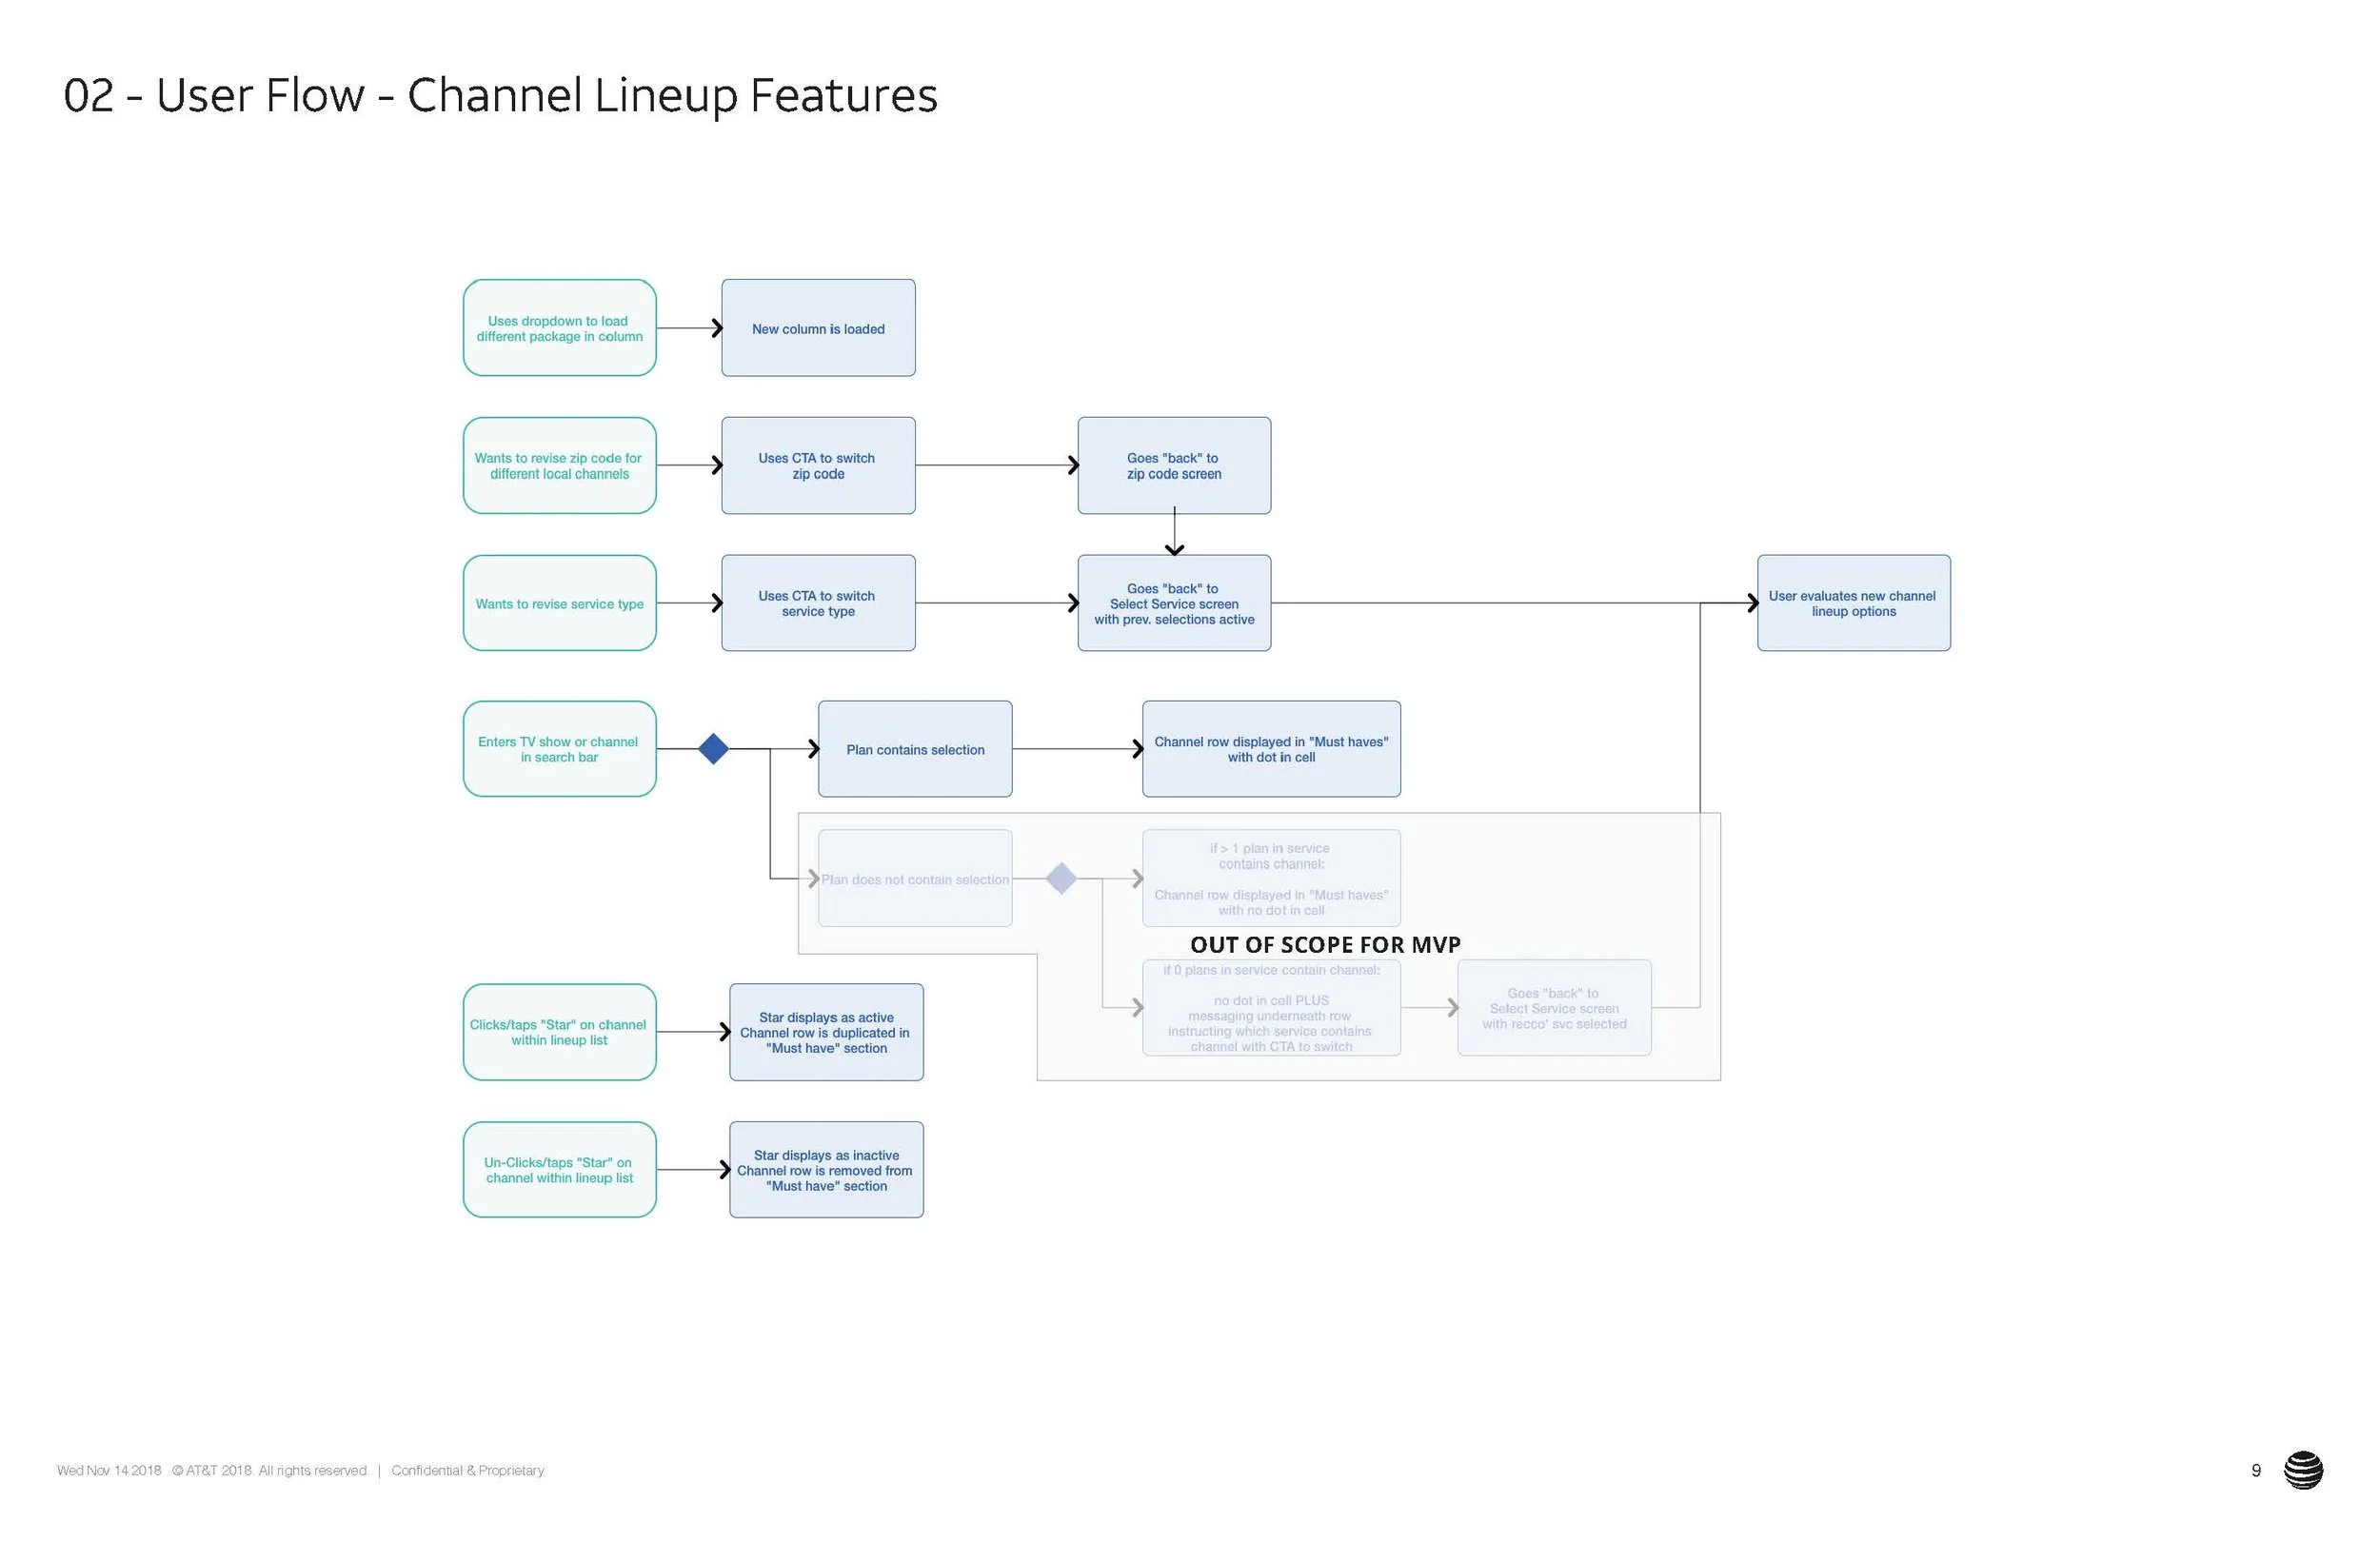Select the blue decision diamond after search bar step

713,748
